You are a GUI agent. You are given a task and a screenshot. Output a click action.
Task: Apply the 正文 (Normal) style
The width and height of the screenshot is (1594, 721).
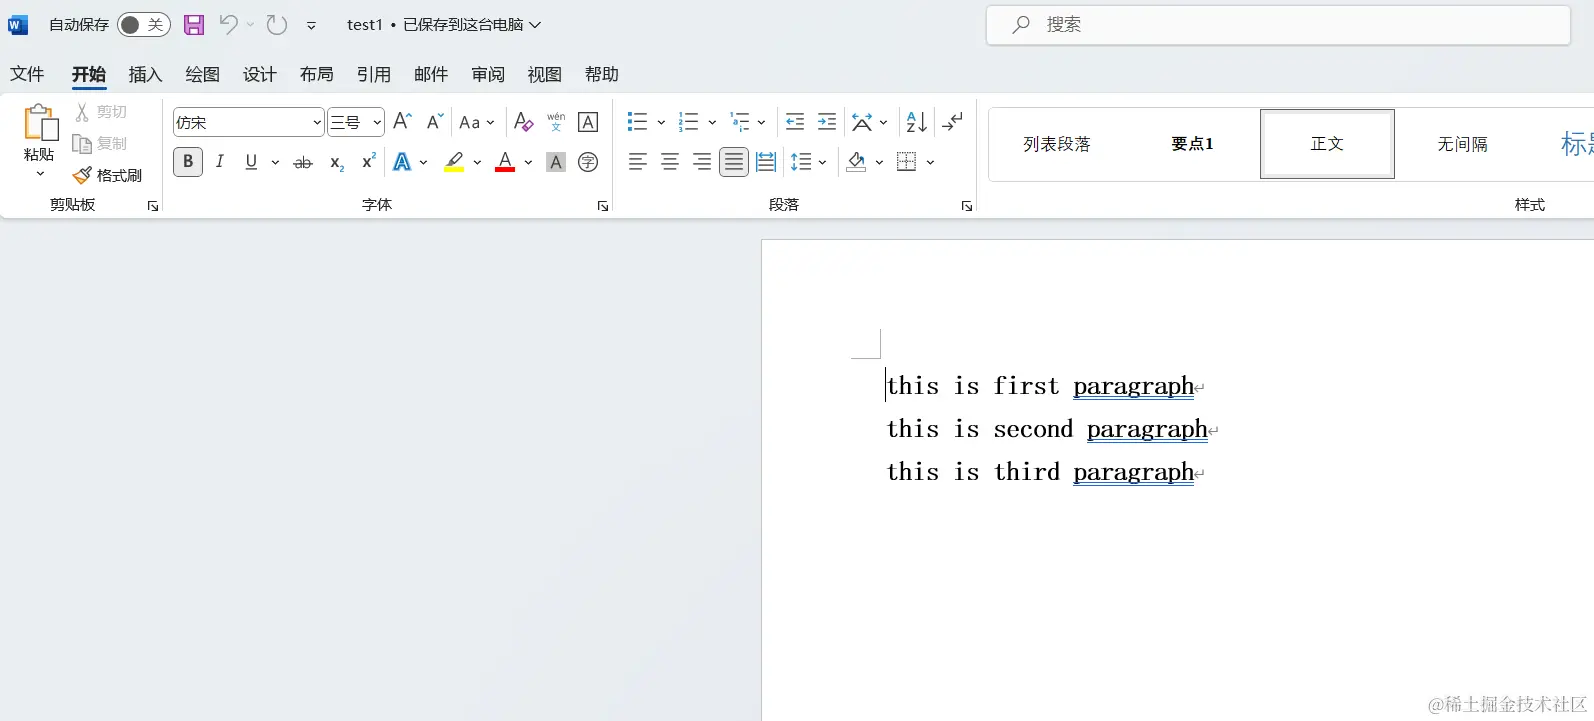[x=1327, y=144]
